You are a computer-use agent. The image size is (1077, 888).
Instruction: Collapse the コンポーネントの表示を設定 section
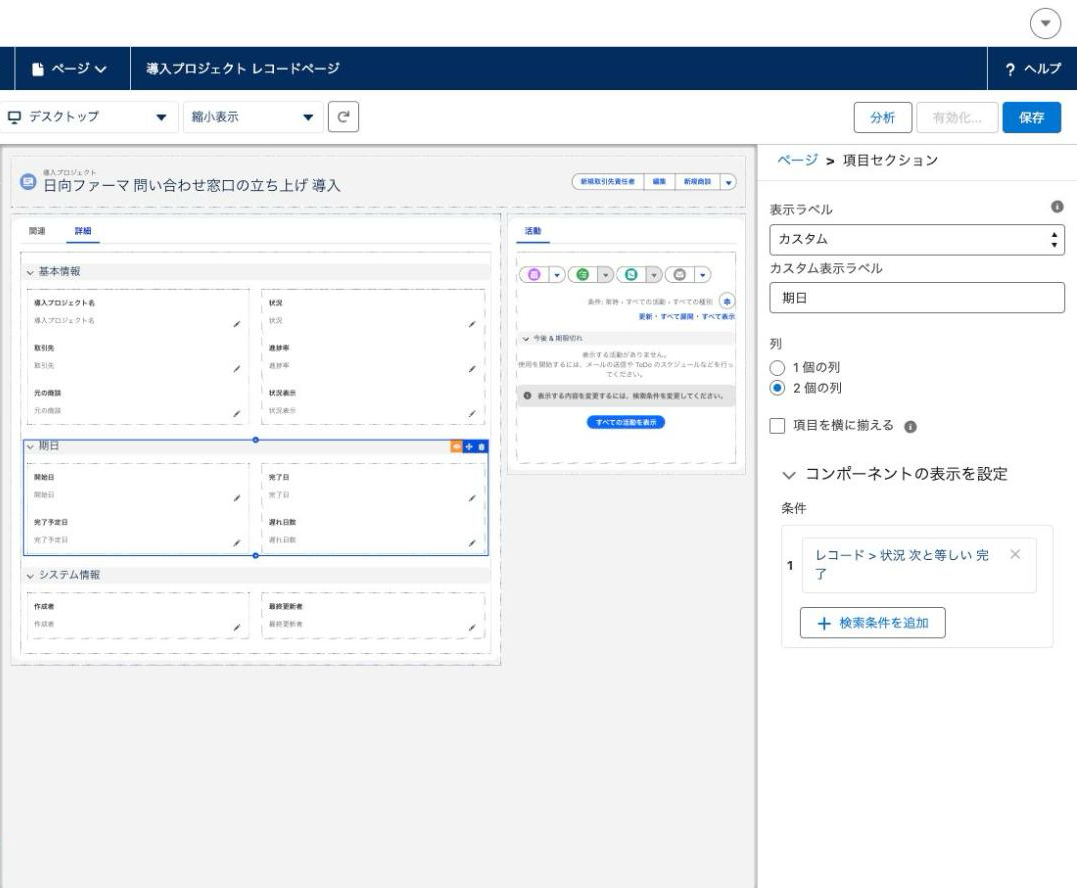(x=789, y=475)
